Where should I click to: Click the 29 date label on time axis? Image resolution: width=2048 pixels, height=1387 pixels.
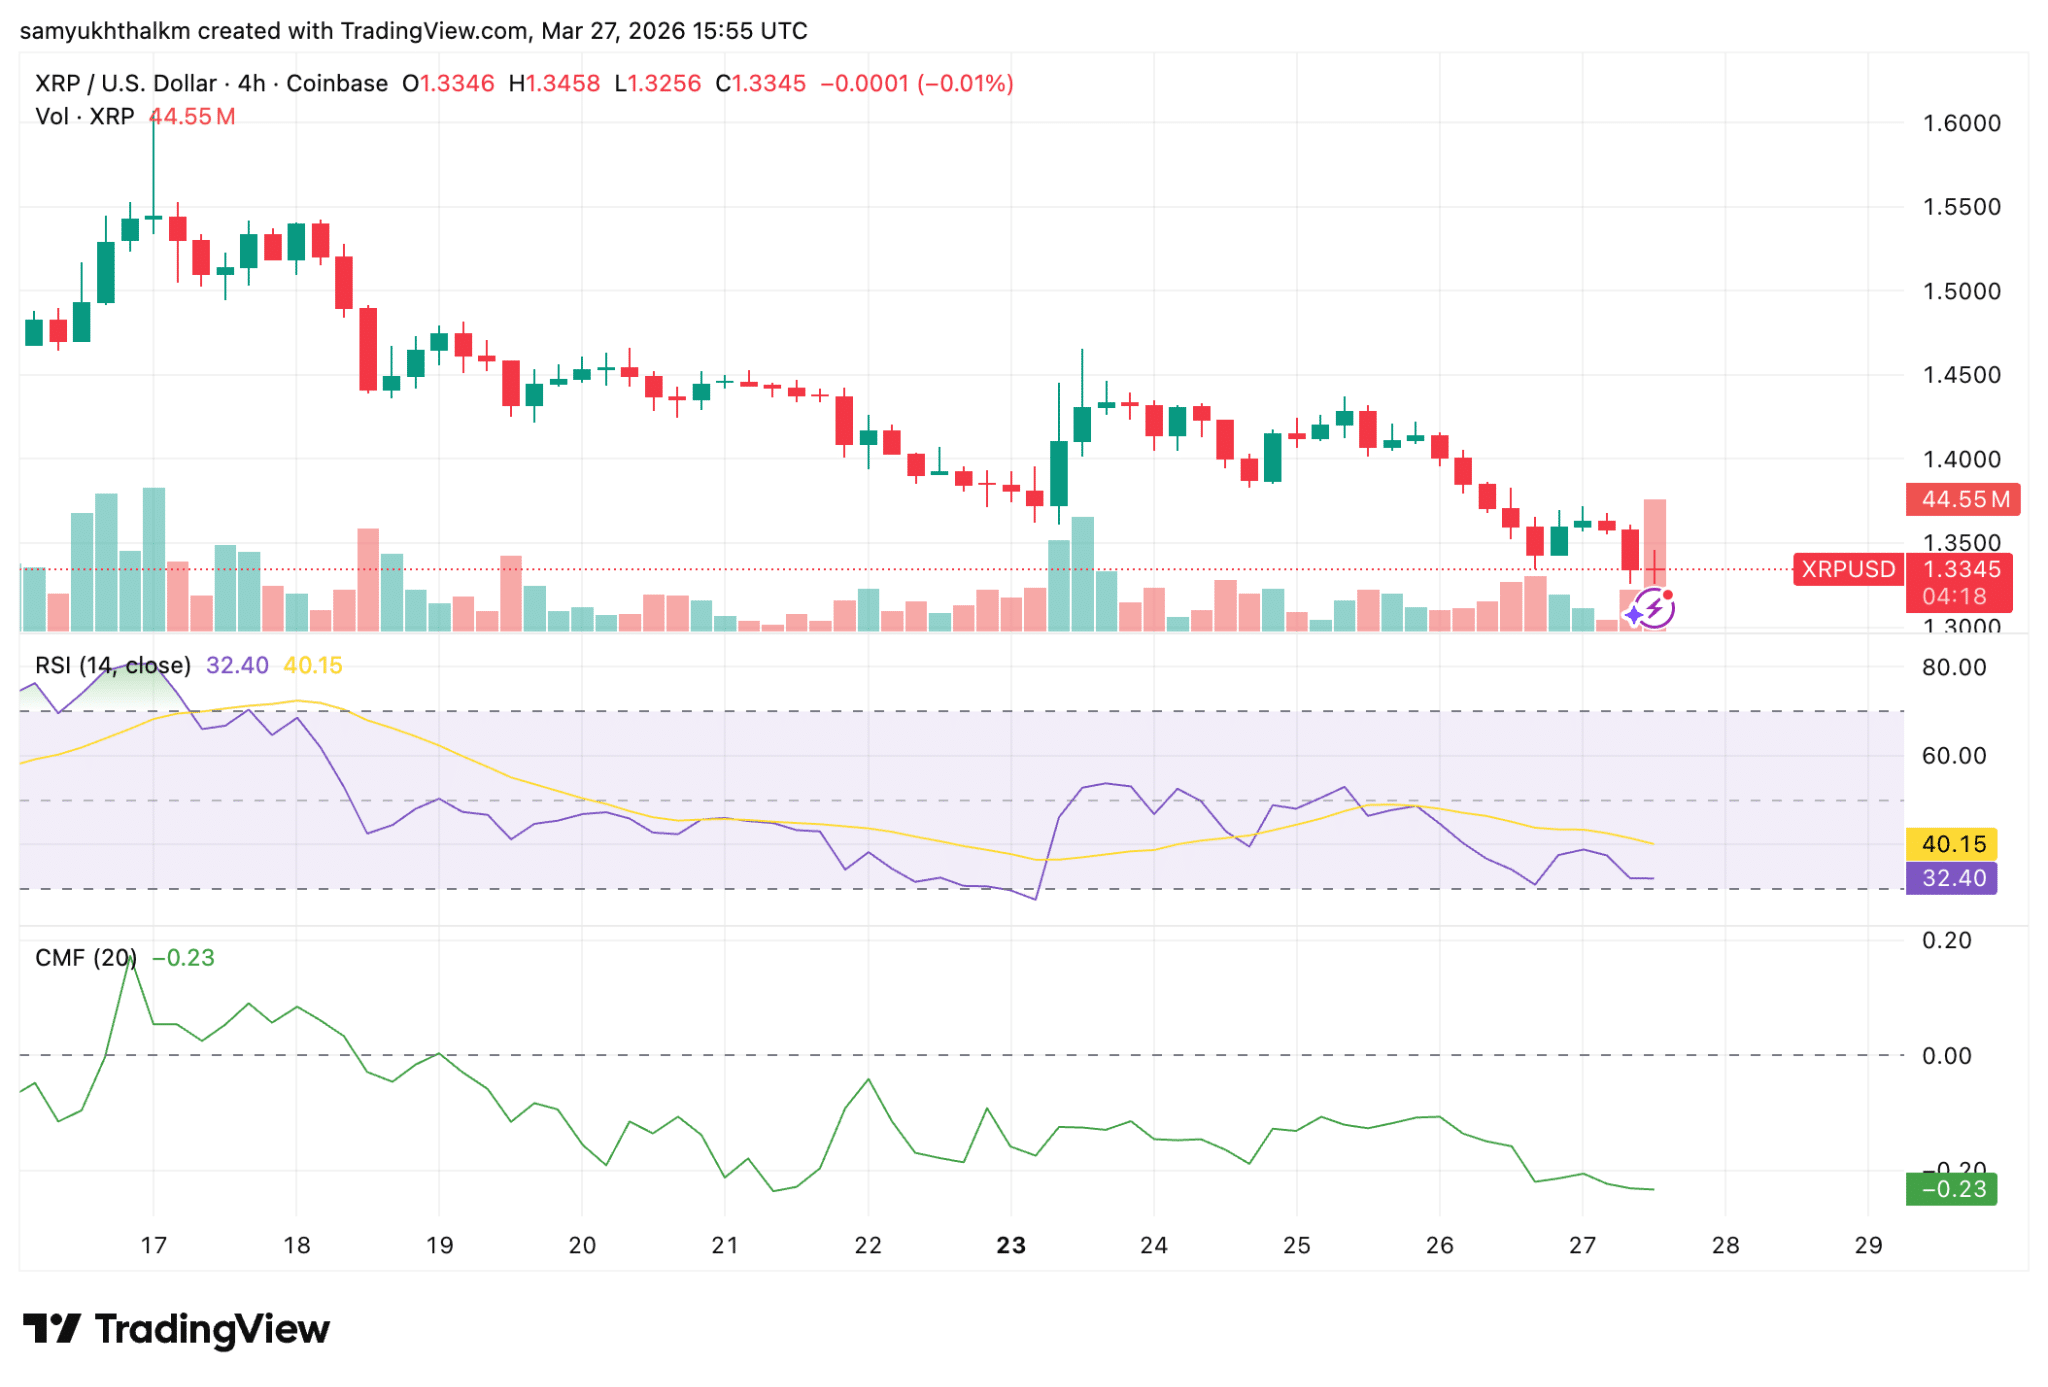[x=1867, y=1246]
